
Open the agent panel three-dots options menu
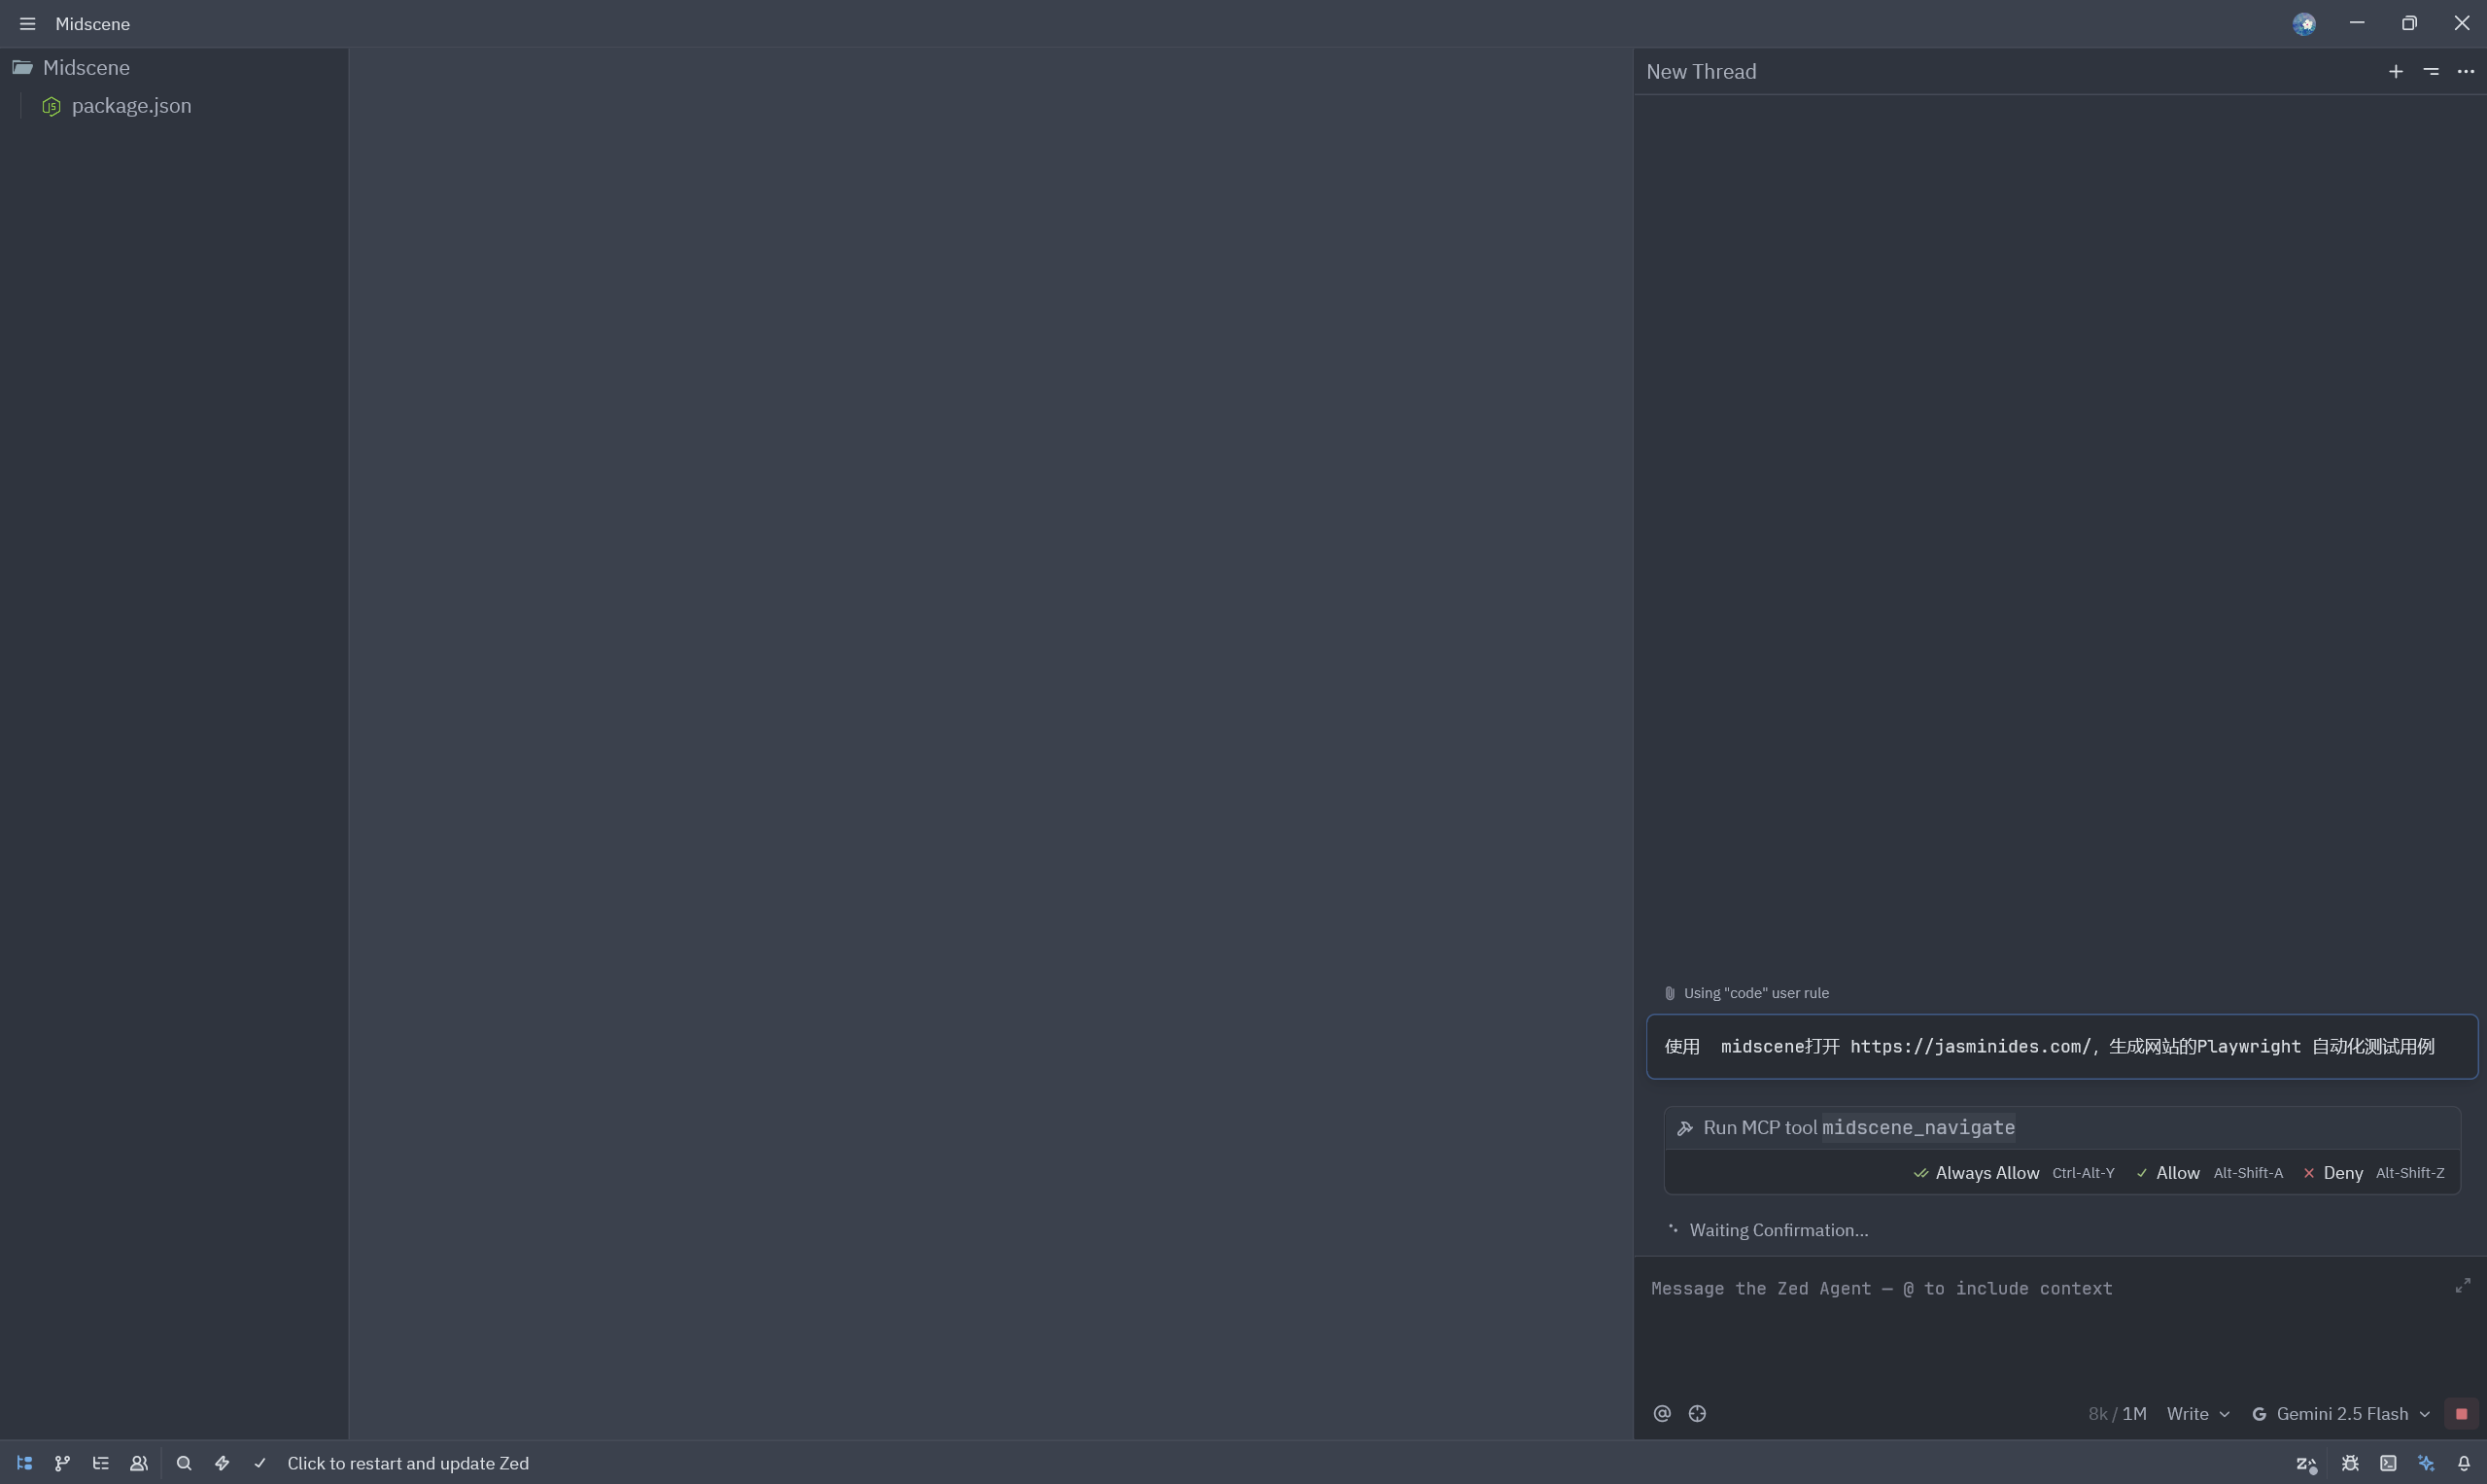(2466, 71)
